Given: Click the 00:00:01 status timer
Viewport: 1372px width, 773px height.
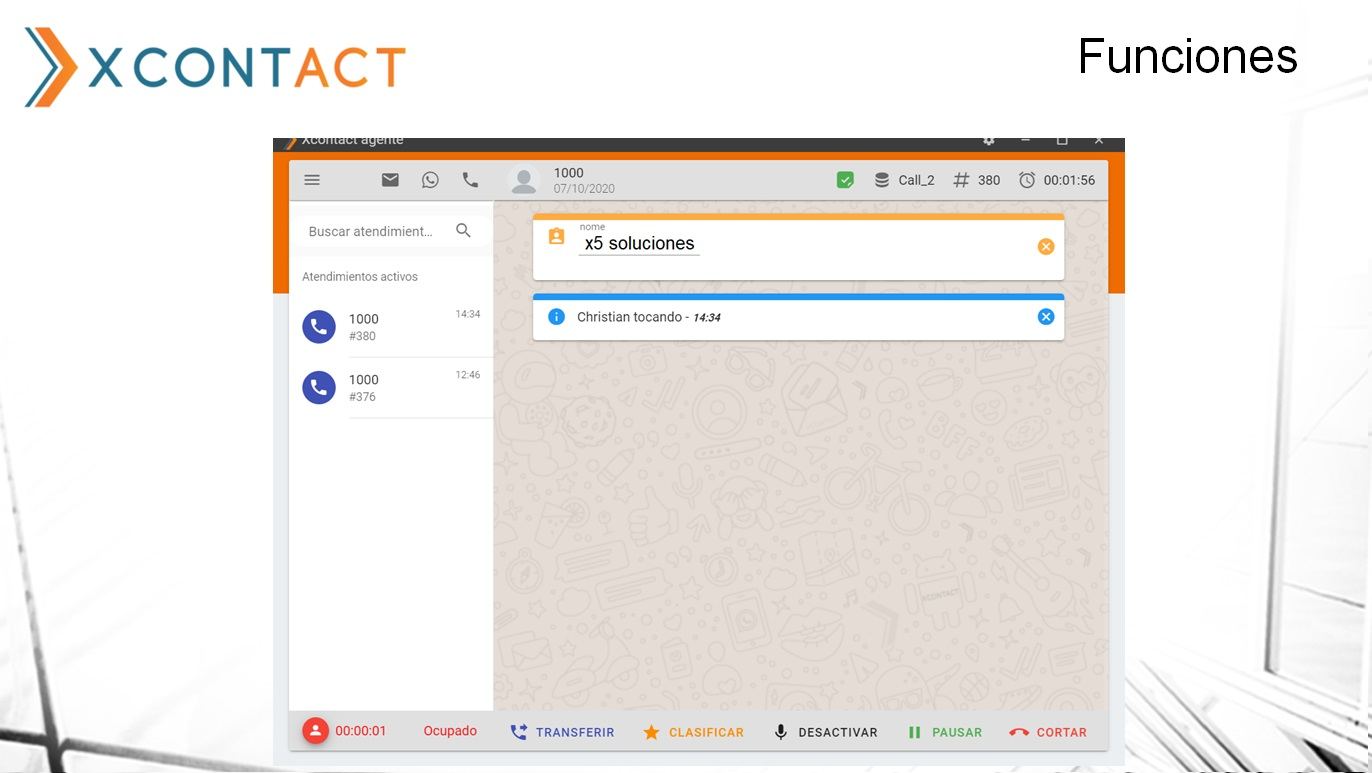Looking at the screenshot, I should coord(361,731).
